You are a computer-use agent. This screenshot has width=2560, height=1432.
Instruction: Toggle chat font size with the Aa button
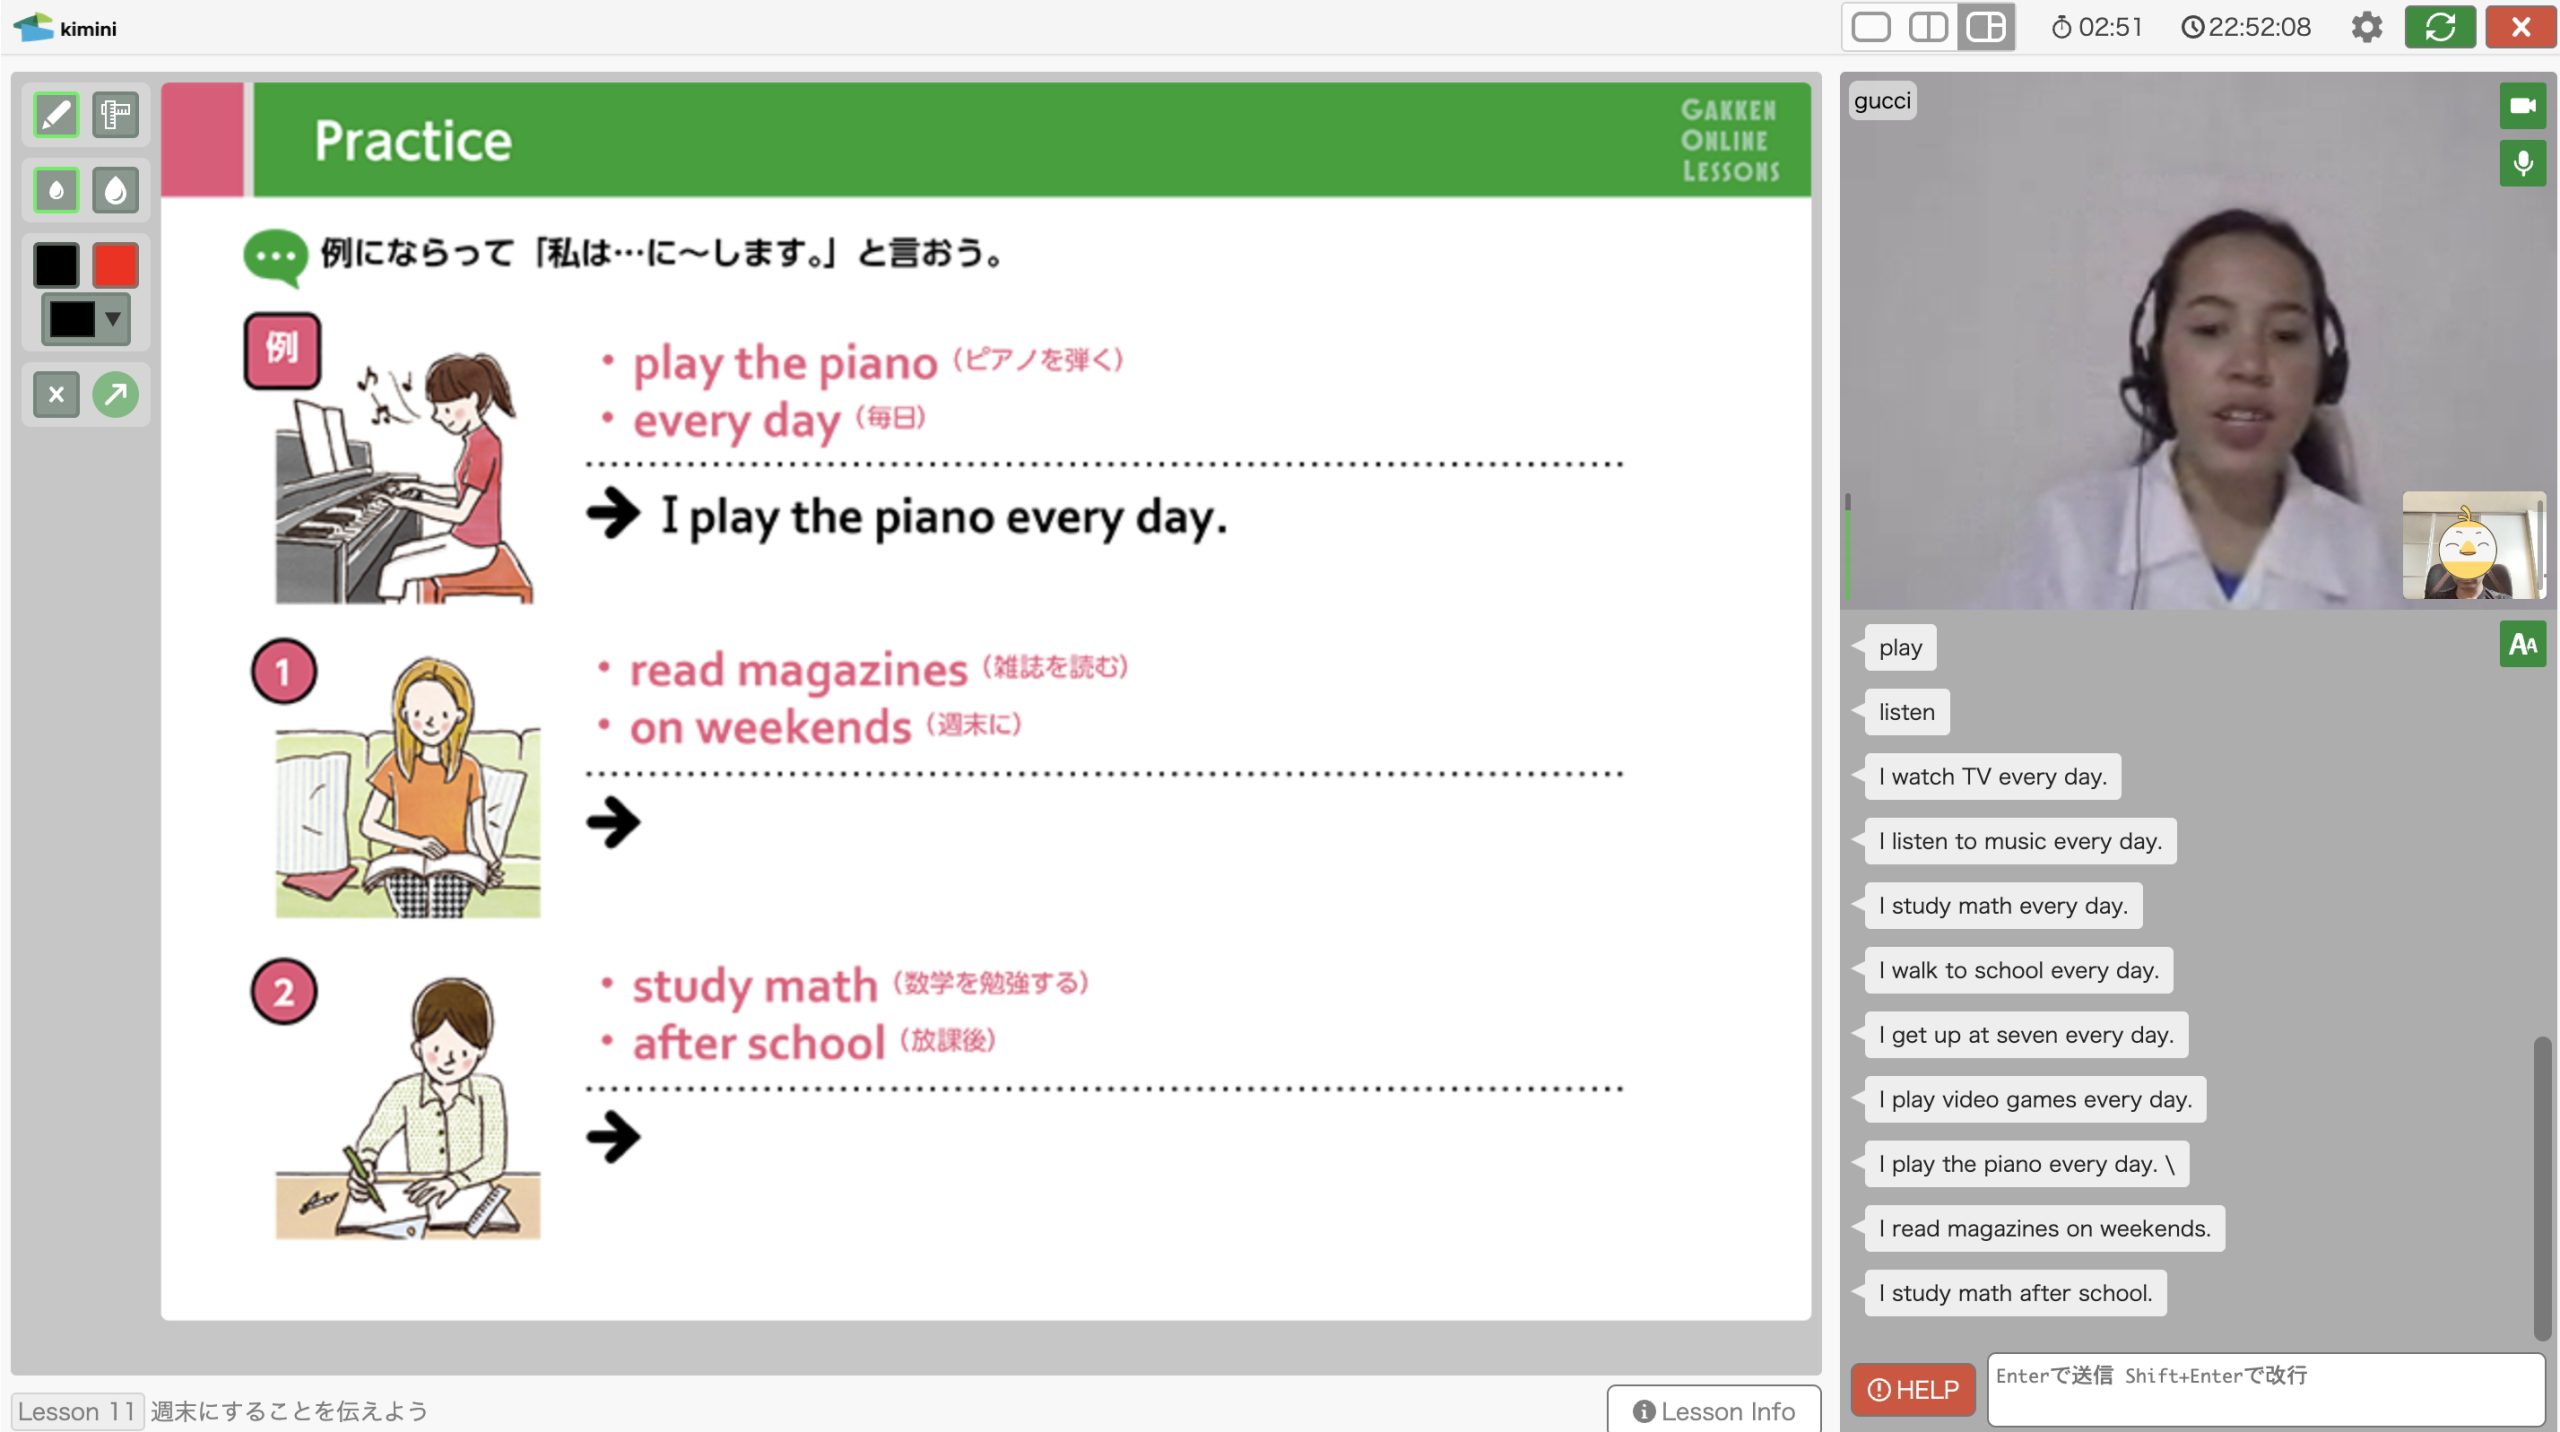coord(2523,644)
